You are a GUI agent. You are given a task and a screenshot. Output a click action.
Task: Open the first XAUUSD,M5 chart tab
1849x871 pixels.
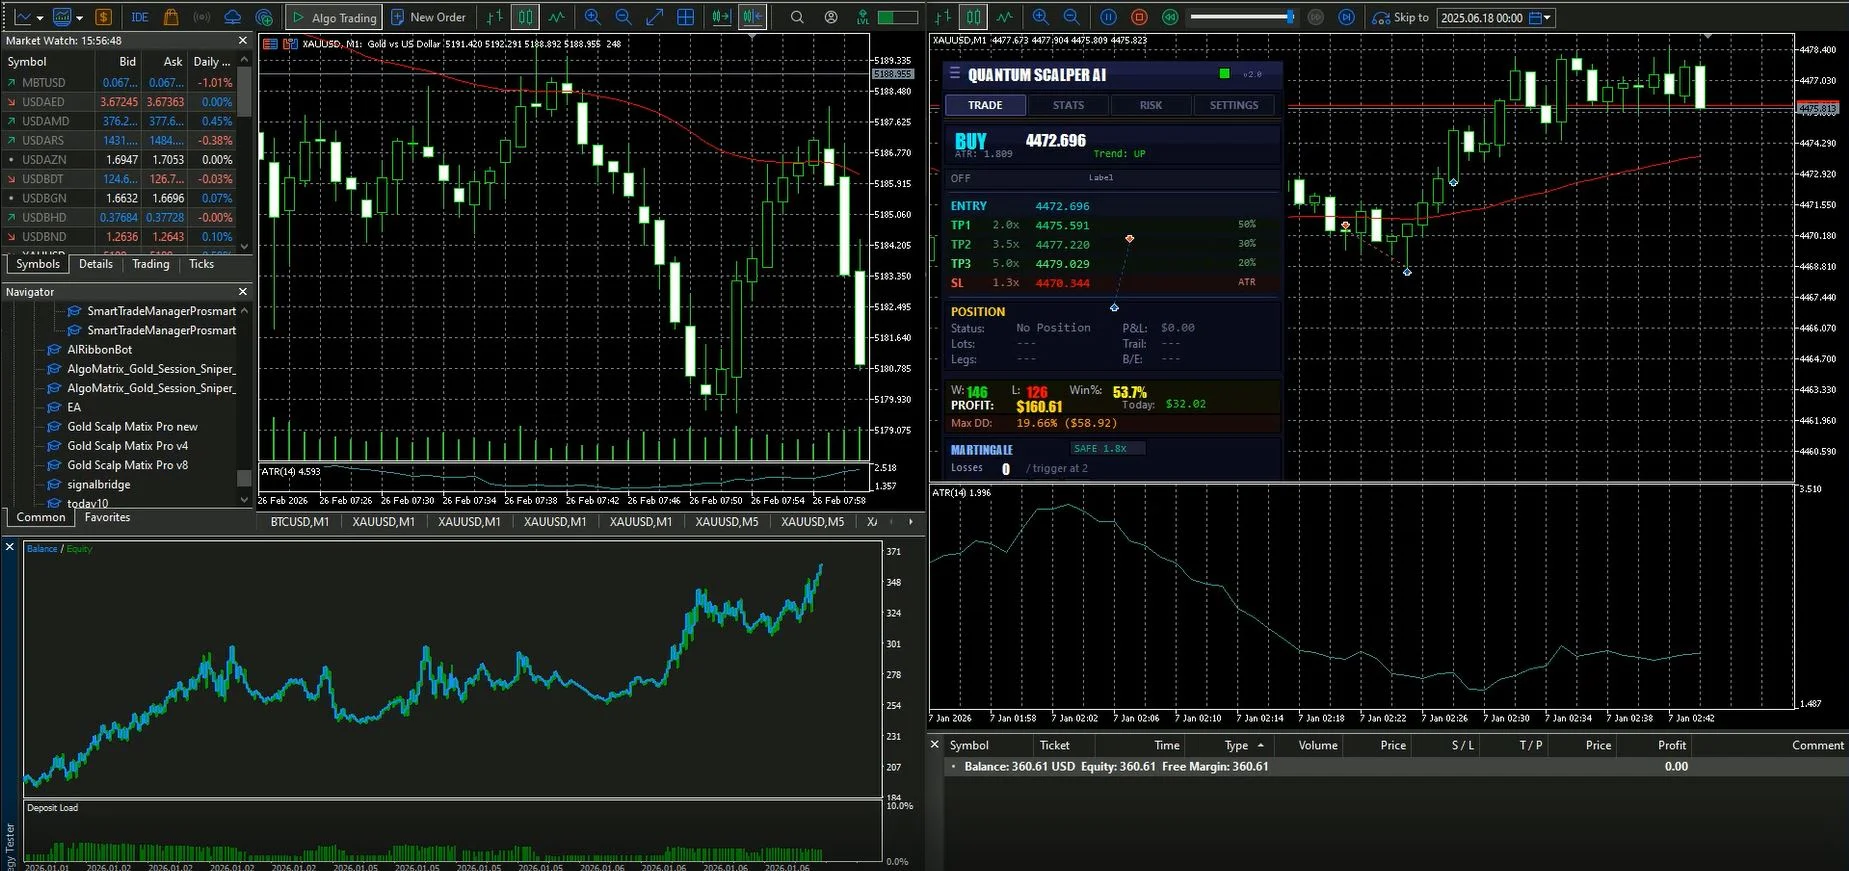pyautogui.click(x=727, y=522)
